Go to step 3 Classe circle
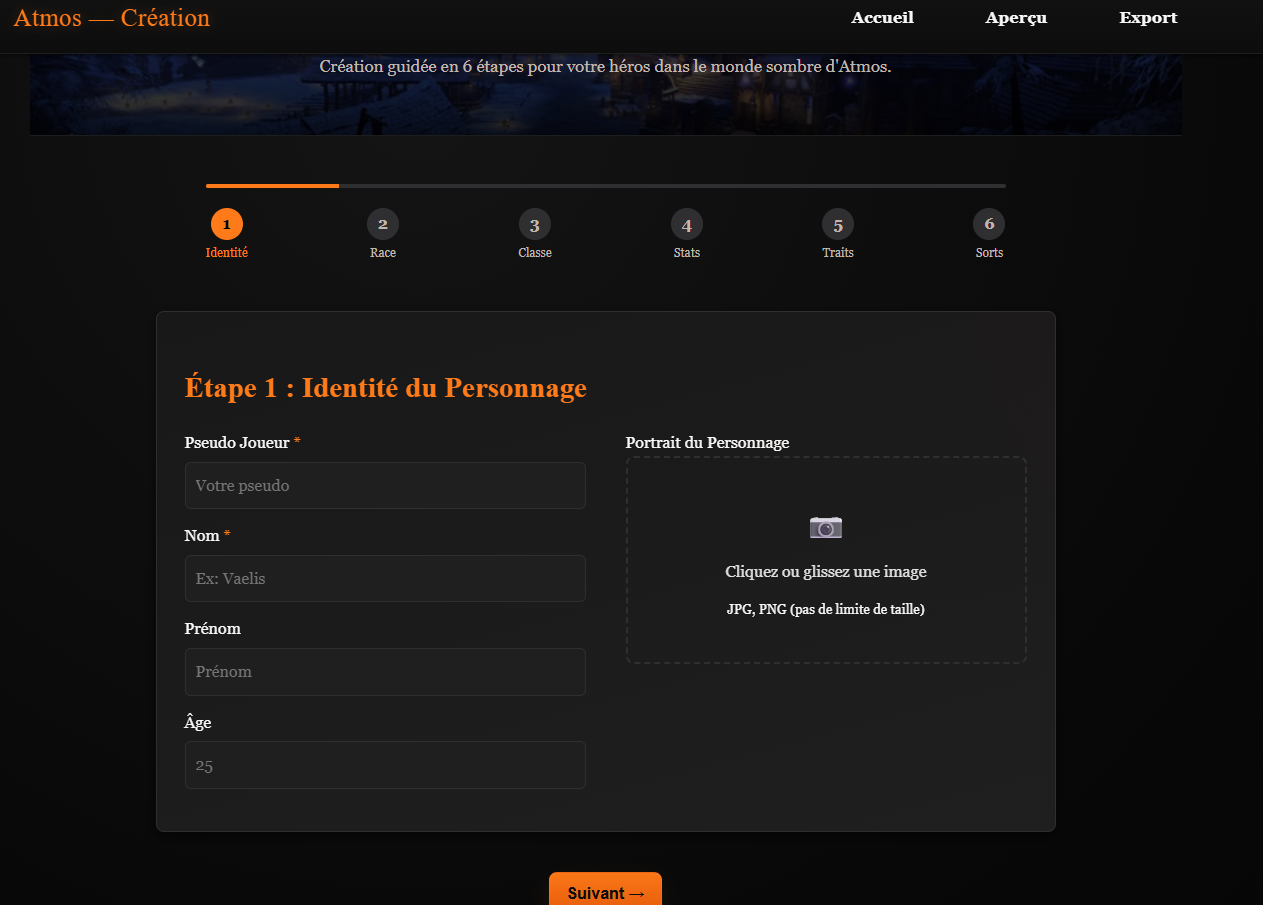The width and height of the screenshot is (1263, 905). [x=535, y=224]
